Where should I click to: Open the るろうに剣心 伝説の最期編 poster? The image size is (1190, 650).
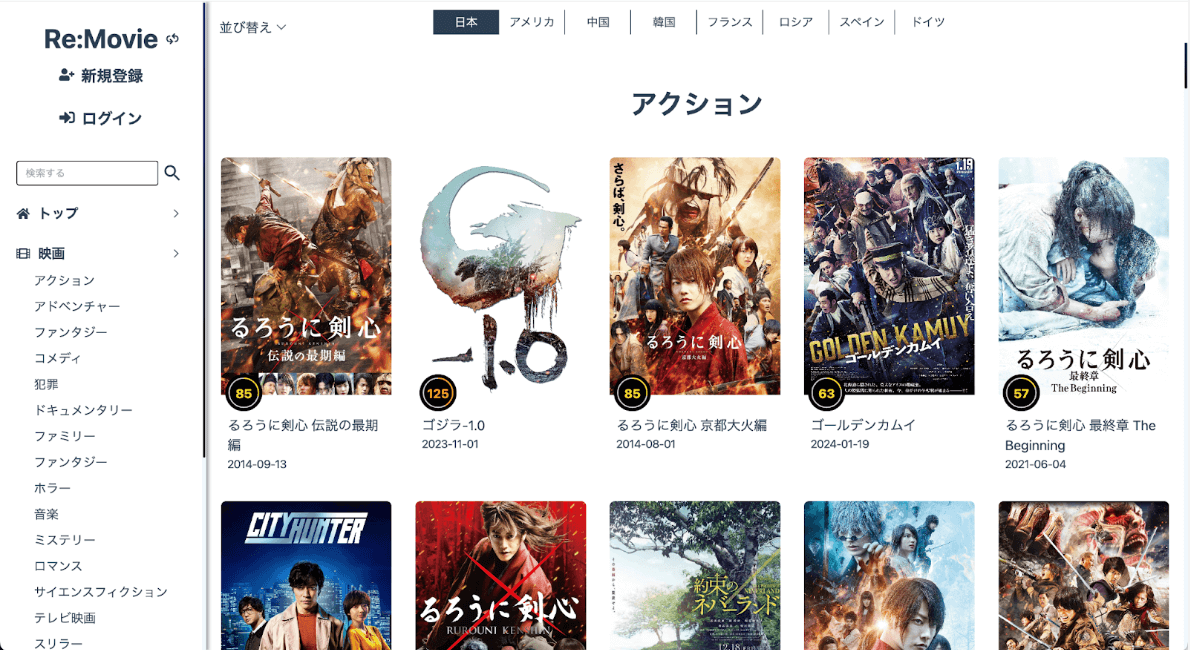coord(306,276)
